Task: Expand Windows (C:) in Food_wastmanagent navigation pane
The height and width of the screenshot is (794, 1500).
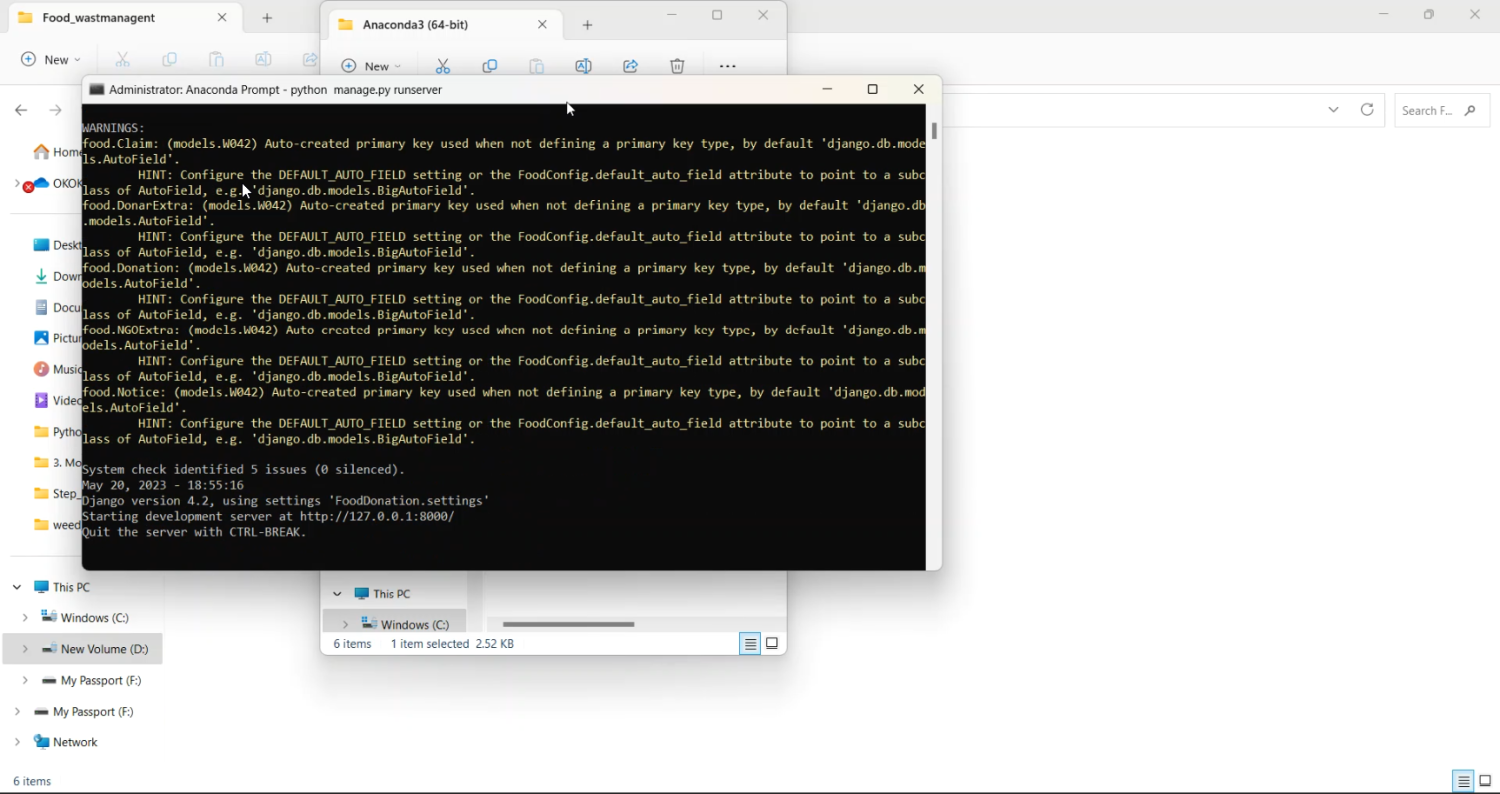Action: tap(25, 618)
